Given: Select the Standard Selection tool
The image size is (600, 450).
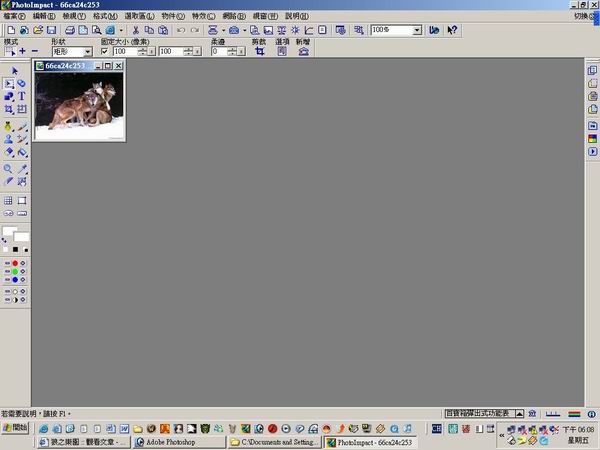Looking at the screenshot, I should (9, 83).
